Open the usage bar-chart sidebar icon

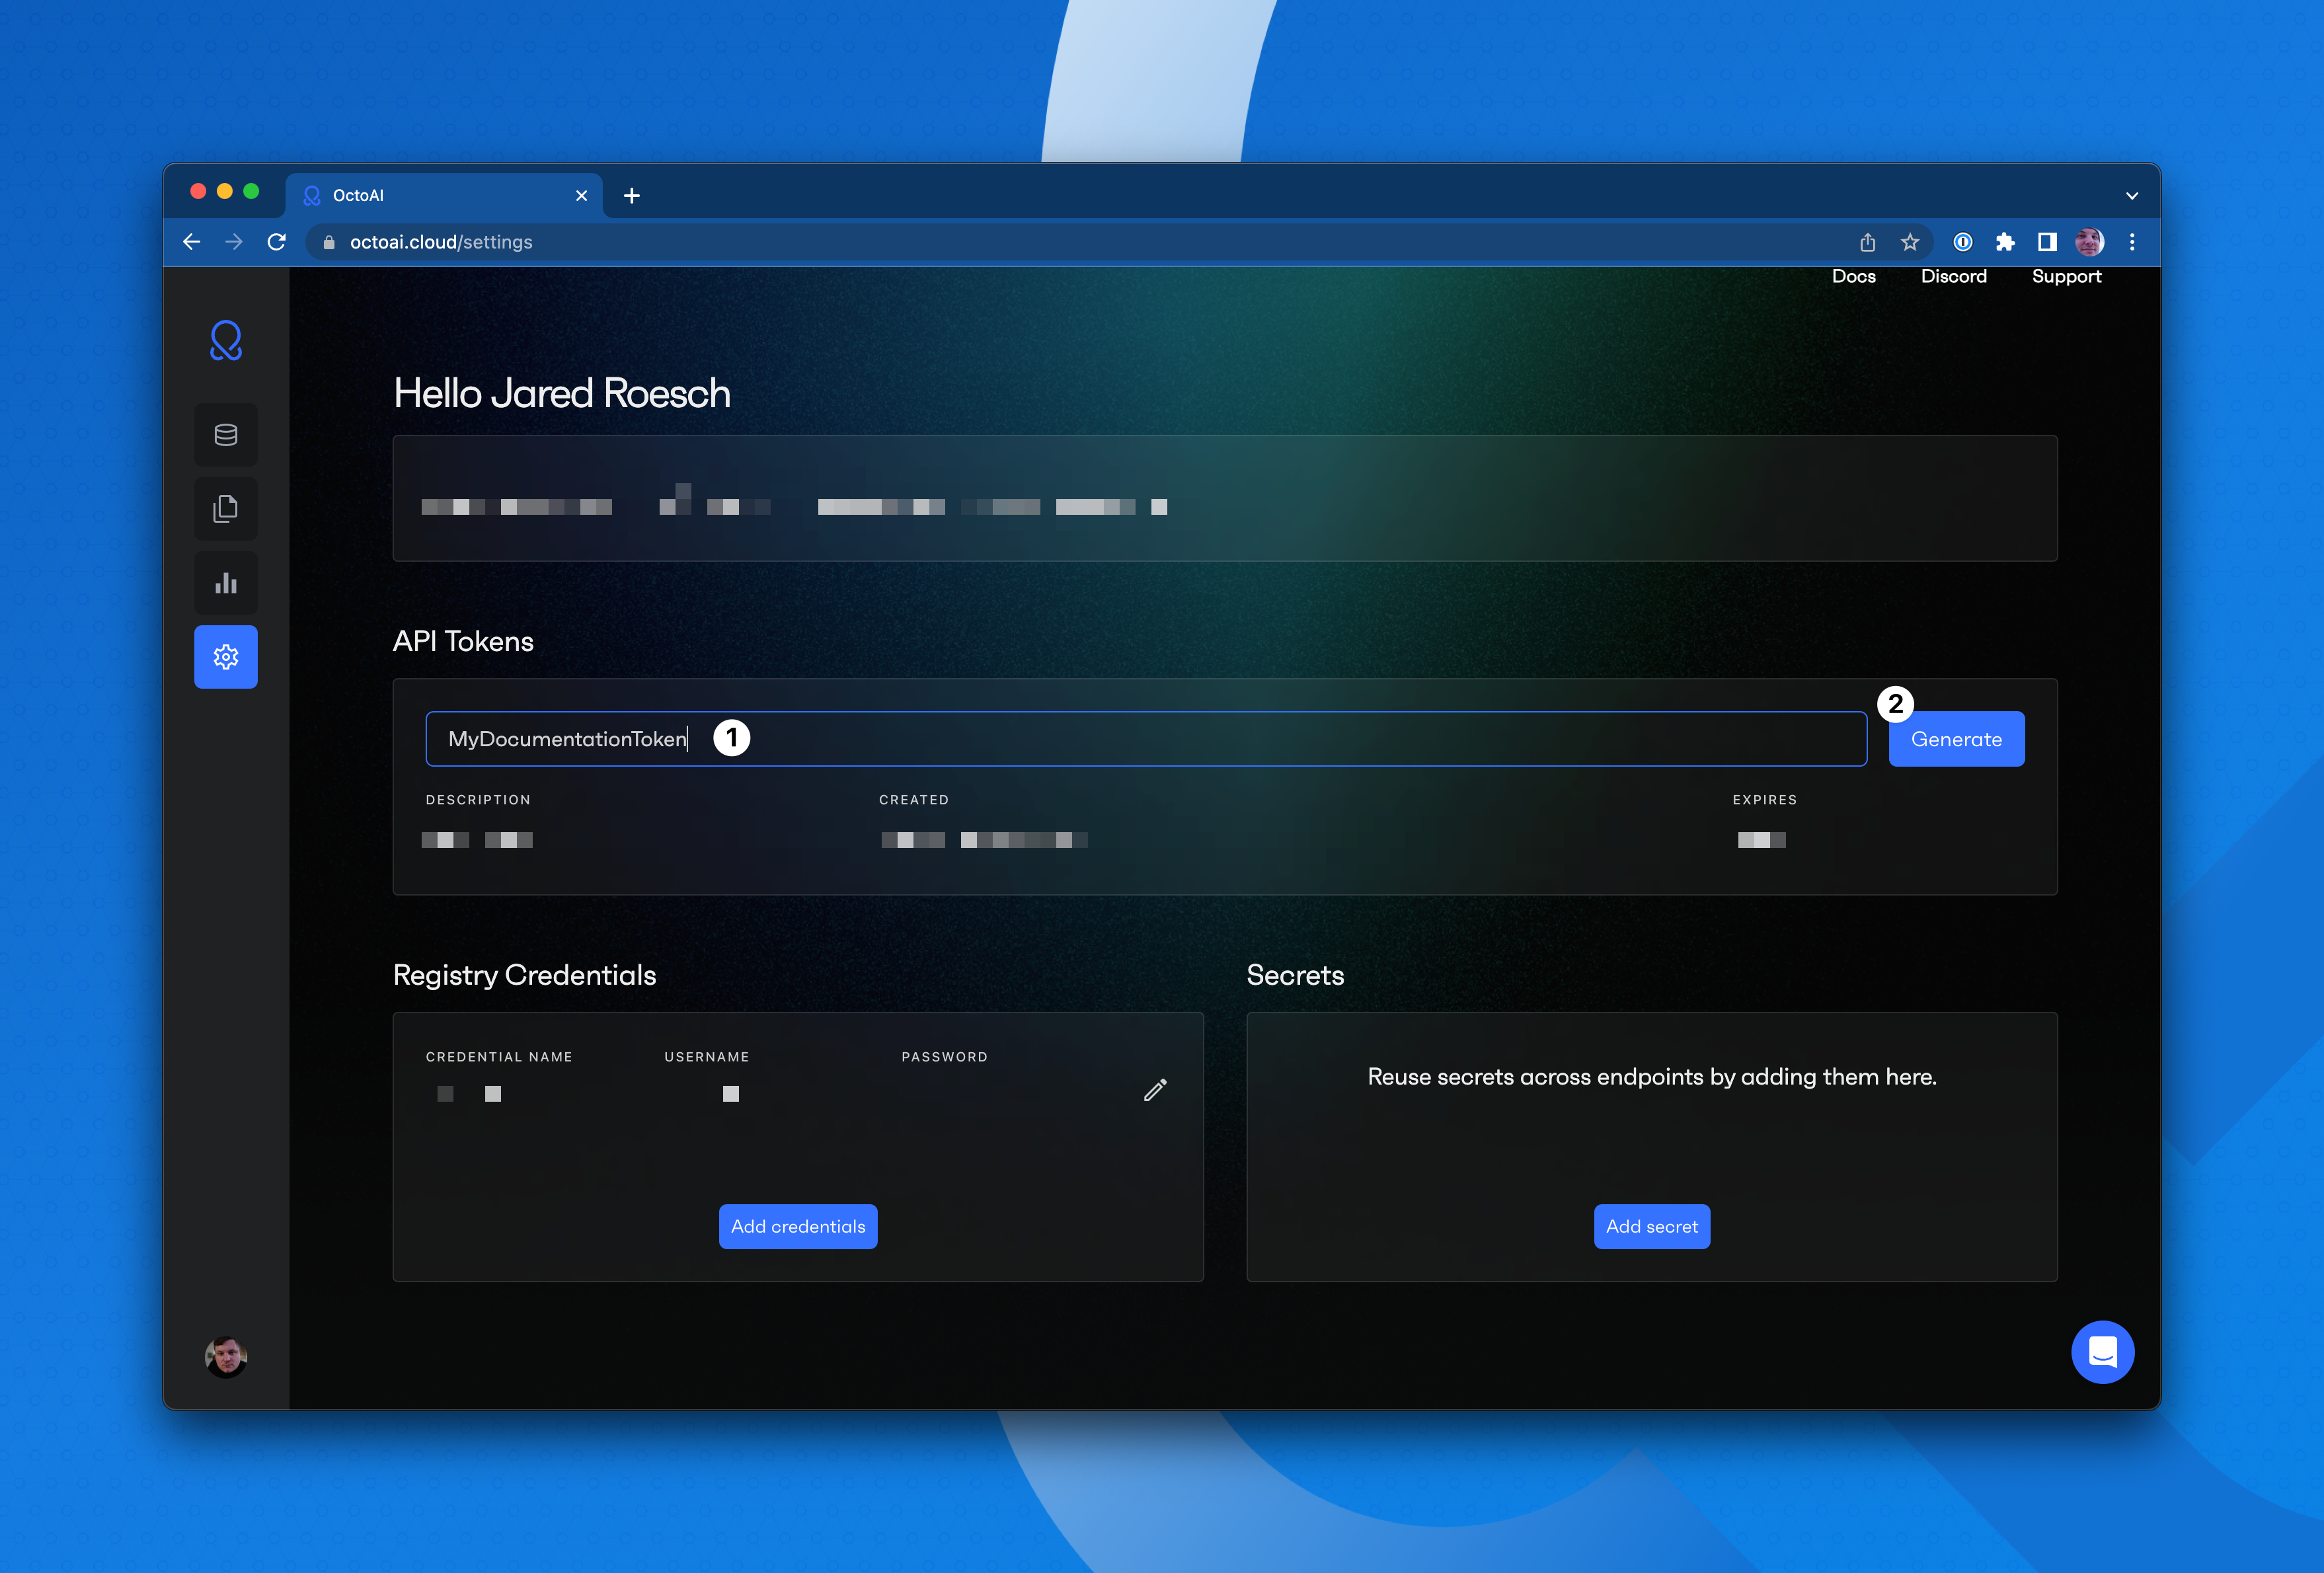(x=226, y=583)
